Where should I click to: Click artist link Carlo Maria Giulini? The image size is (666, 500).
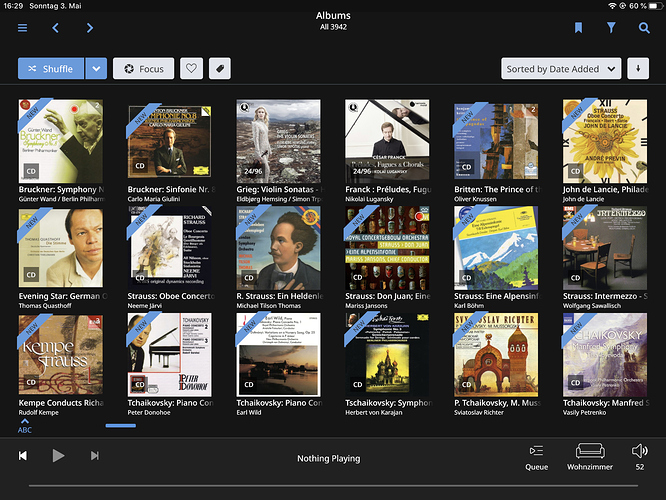pyautogui.click(x=154, y=199)
